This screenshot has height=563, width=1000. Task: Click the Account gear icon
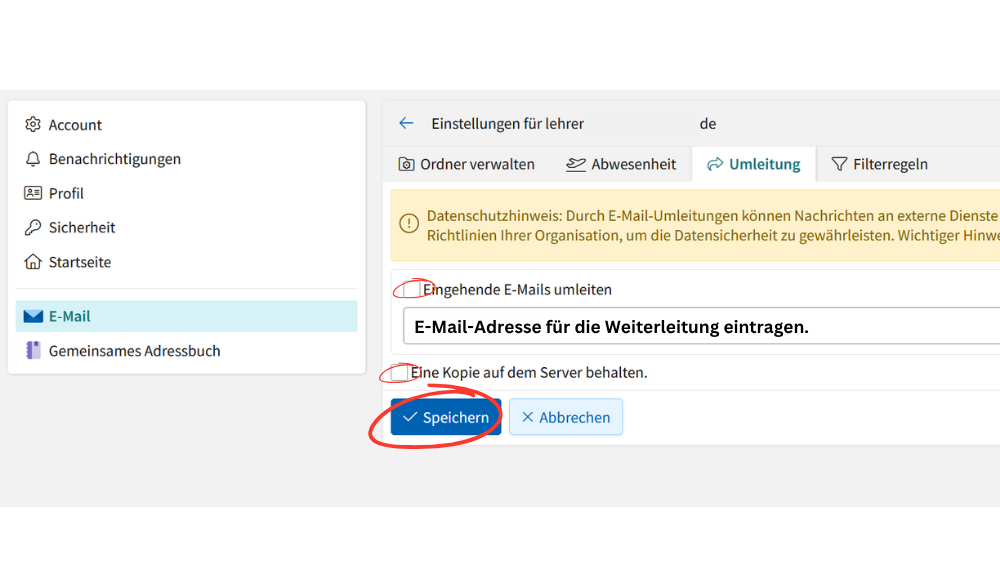33,124
